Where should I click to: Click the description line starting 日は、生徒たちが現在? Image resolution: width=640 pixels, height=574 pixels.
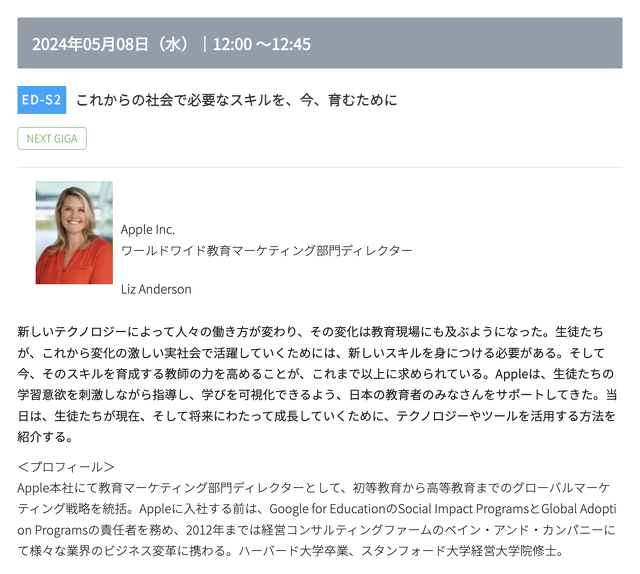[x=316, y=416]
